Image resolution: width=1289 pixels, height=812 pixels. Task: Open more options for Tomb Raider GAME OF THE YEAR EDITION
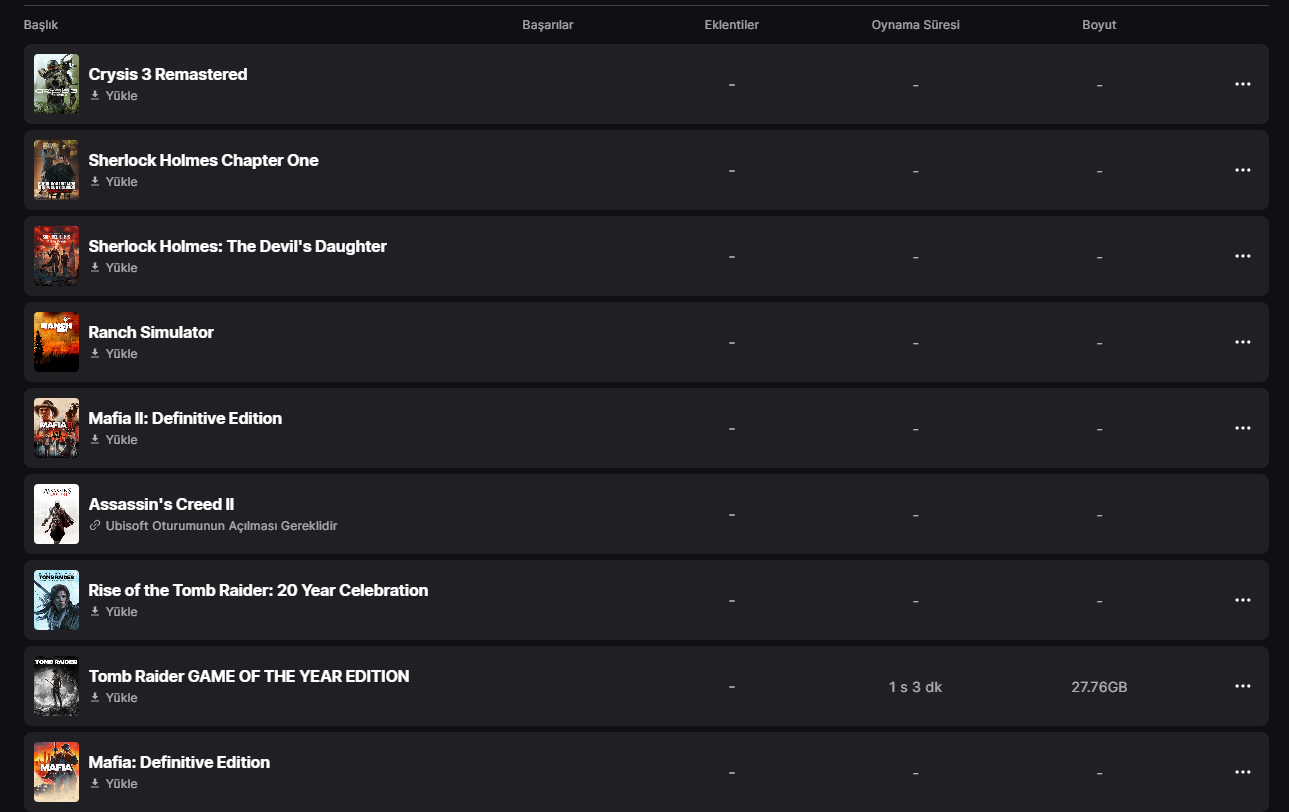click(x=1243, y=686)
